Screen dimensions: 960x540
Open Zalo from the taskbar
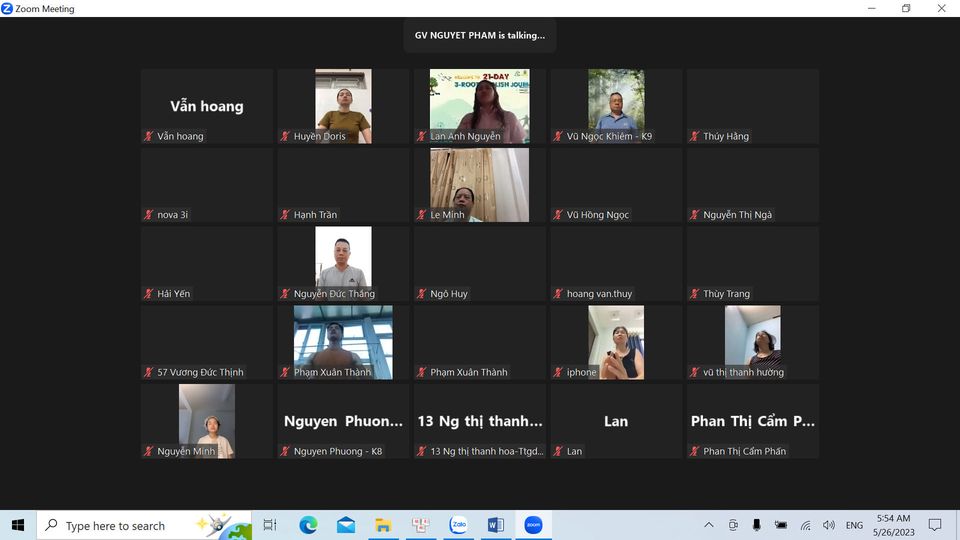[459, 525]
